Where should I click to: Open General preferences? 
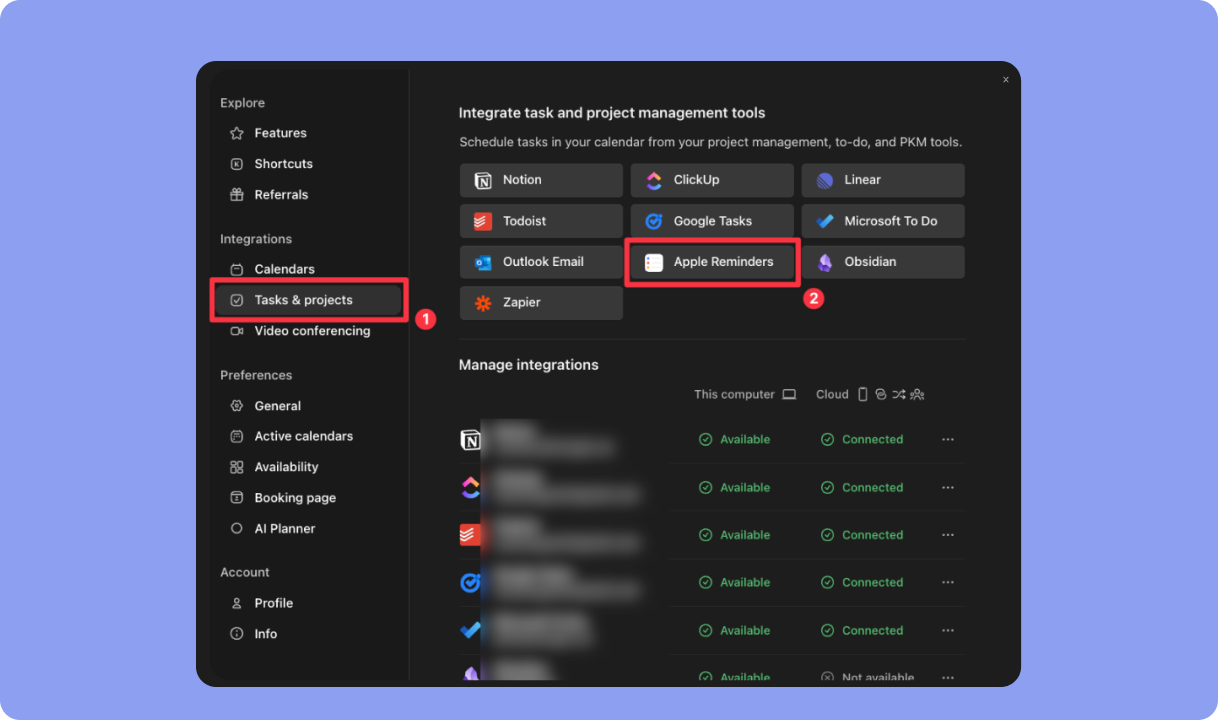tap(265, 406)
